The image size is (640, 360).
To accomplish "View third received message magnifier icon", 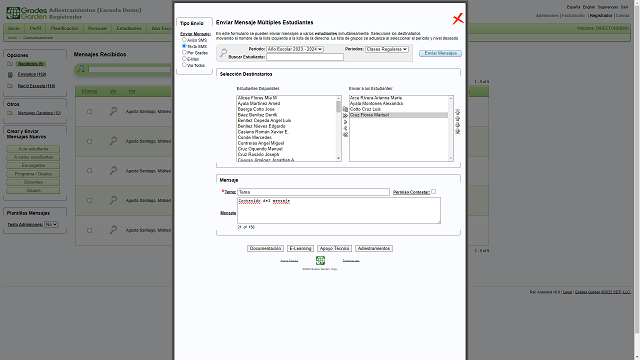I will click(x=113, y=171).
